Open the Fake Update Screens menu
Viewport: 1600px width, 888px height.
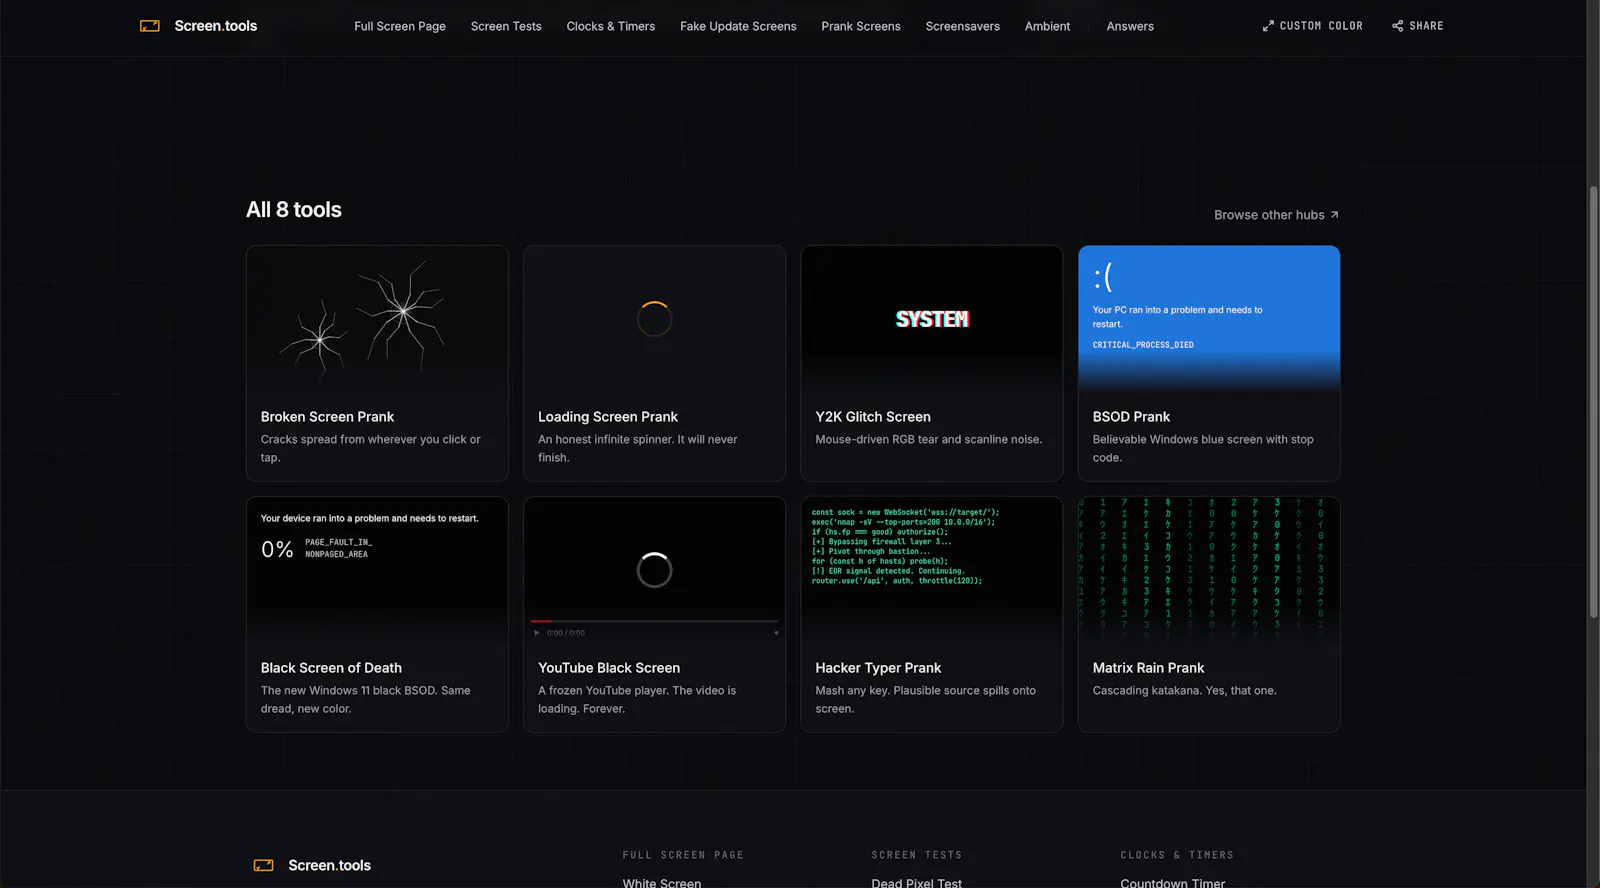(x=738, y=26)
